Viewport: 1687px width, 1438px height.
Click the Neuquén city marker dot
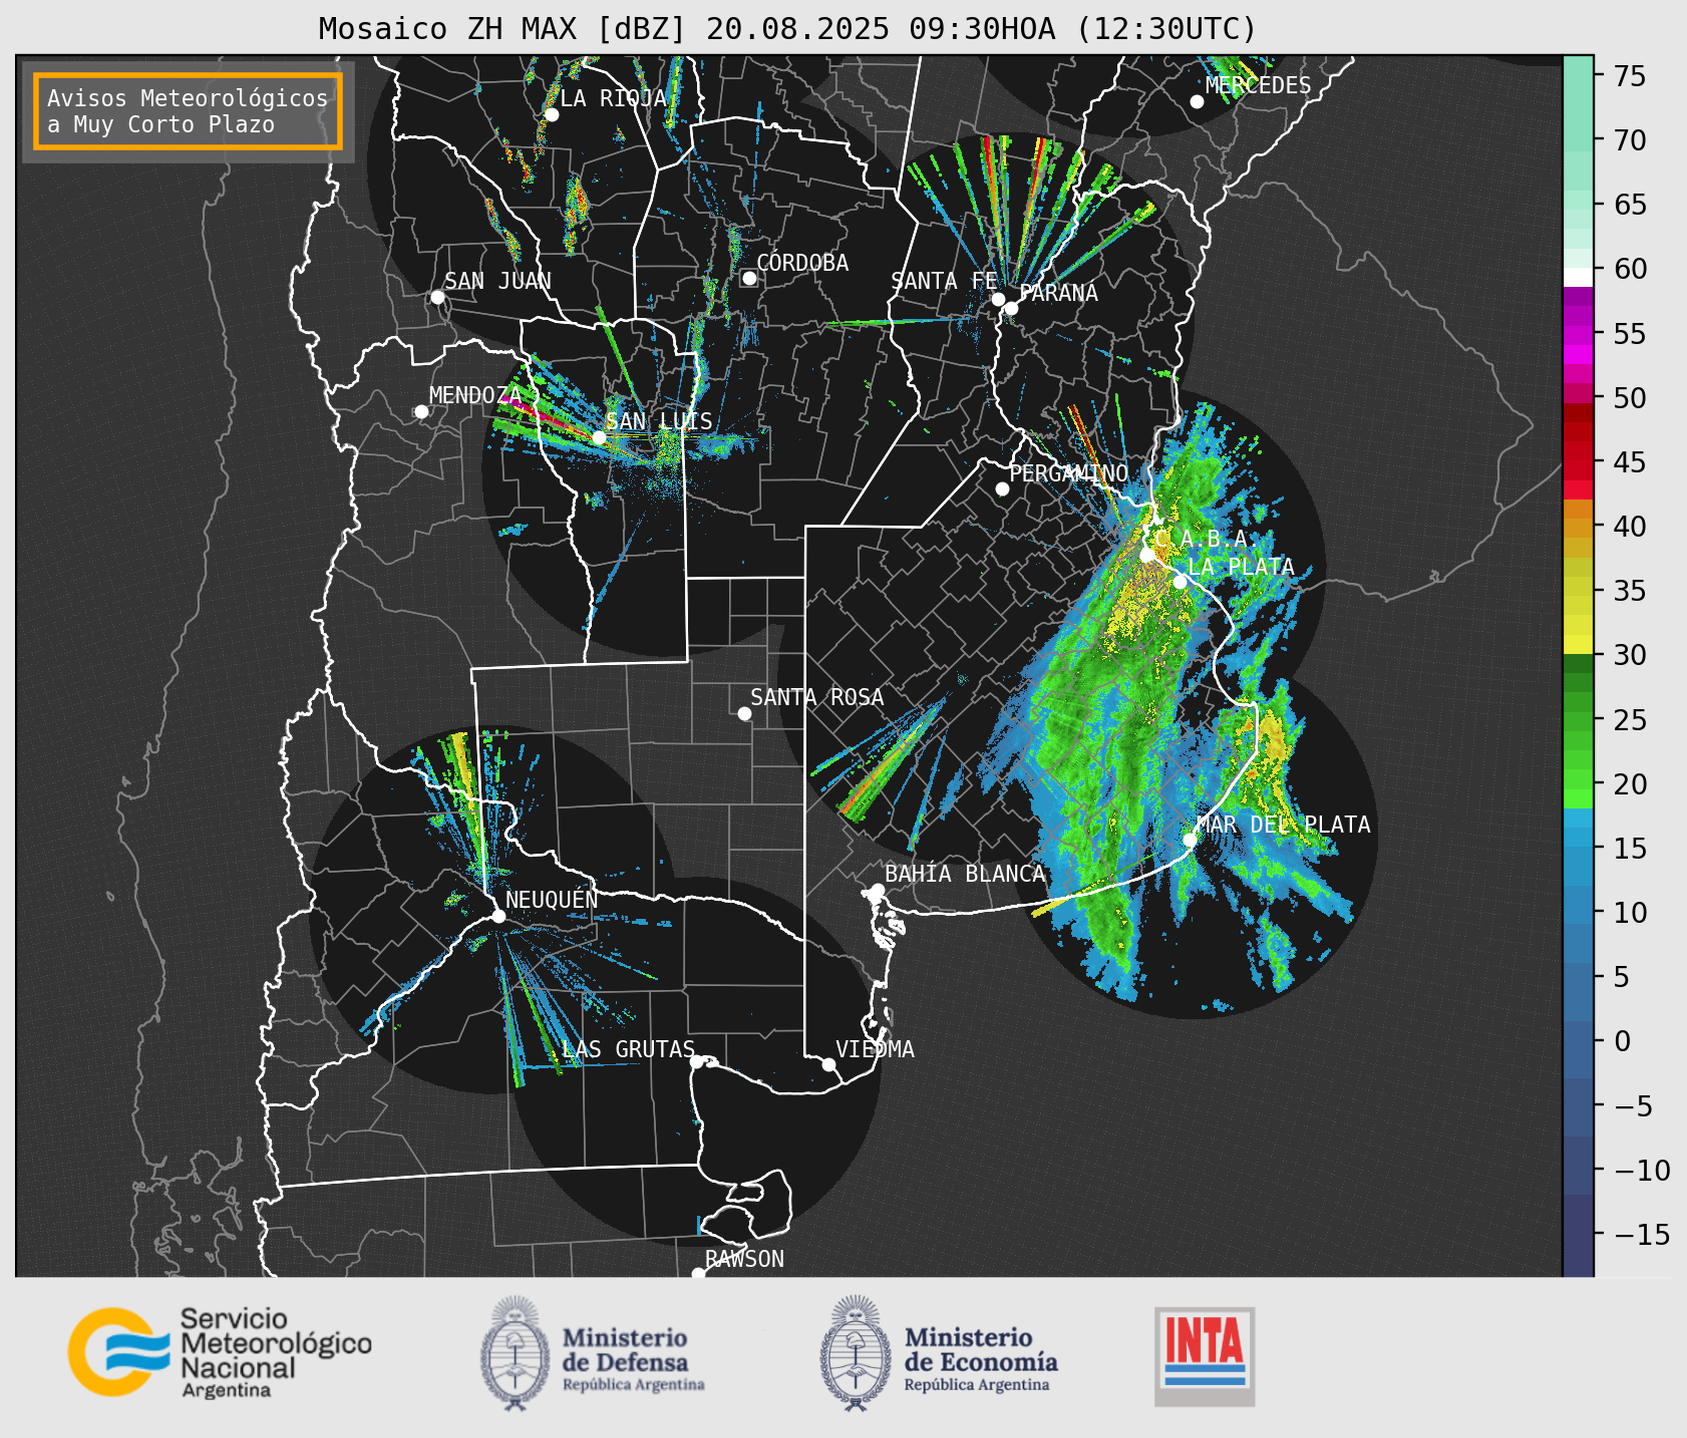[x=498, y=916]
